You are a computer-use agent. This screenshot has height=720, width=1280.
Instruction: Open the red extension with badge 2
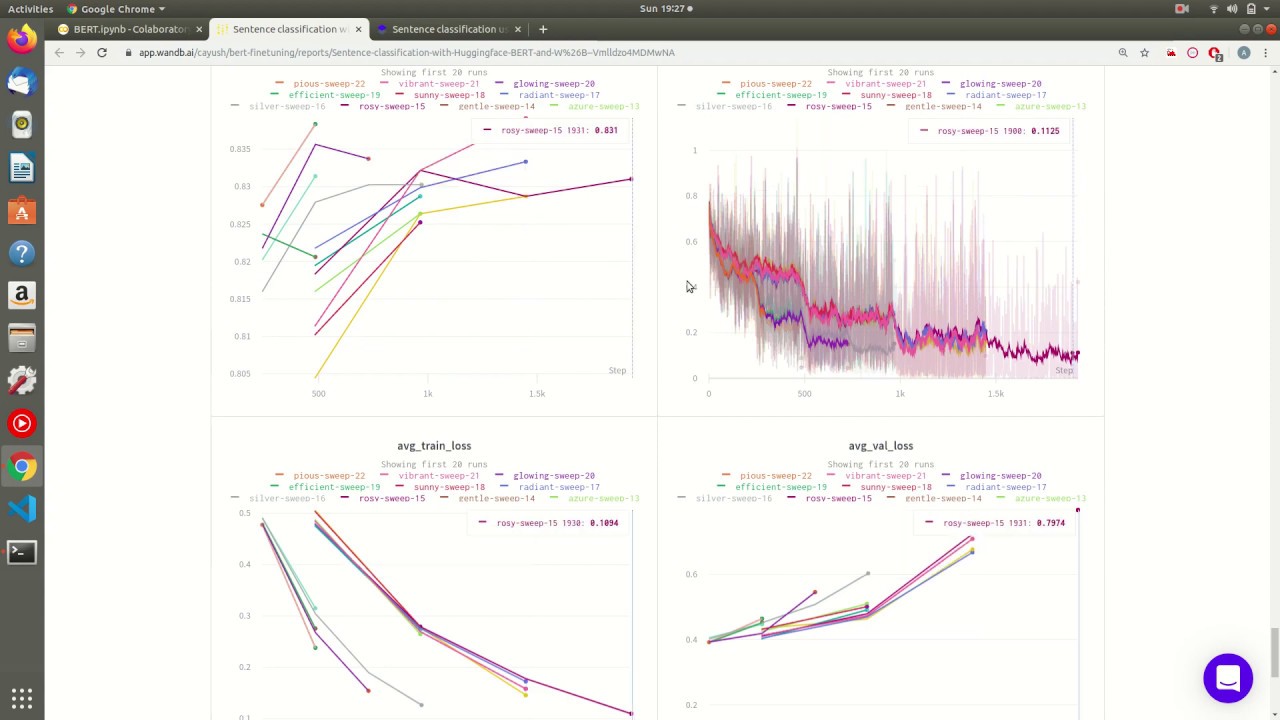1214,53
